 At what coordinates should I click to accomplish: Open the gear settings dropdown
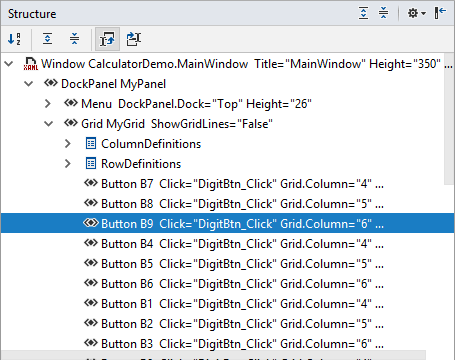point(416,13)
